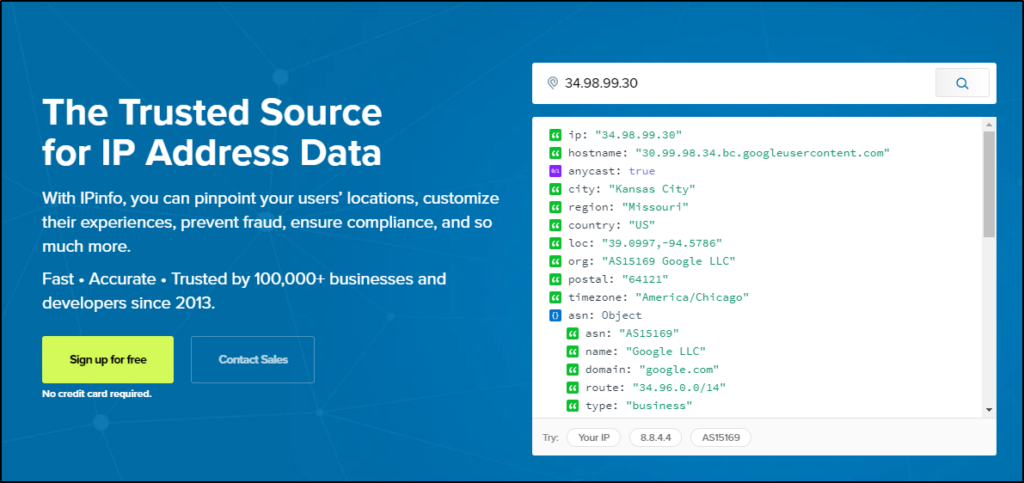The width and height of the screenshot is (1024, 483).
Task: Click Sign up for free button
Action: click(108, 360)
